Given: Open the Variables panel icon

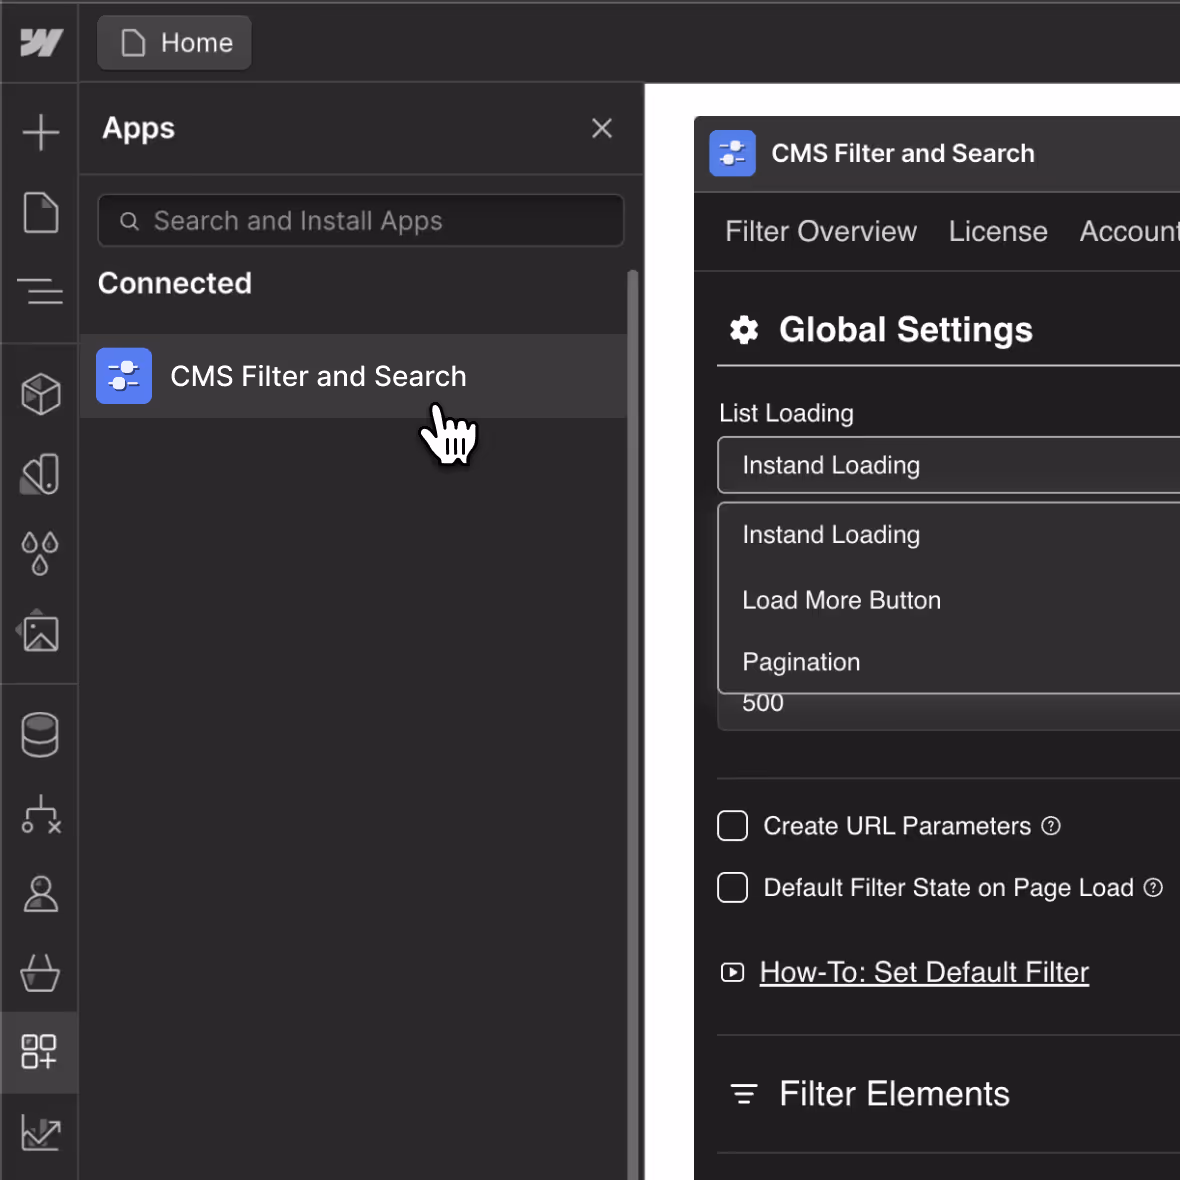Looking at the screenshot, I should [41, 474].
